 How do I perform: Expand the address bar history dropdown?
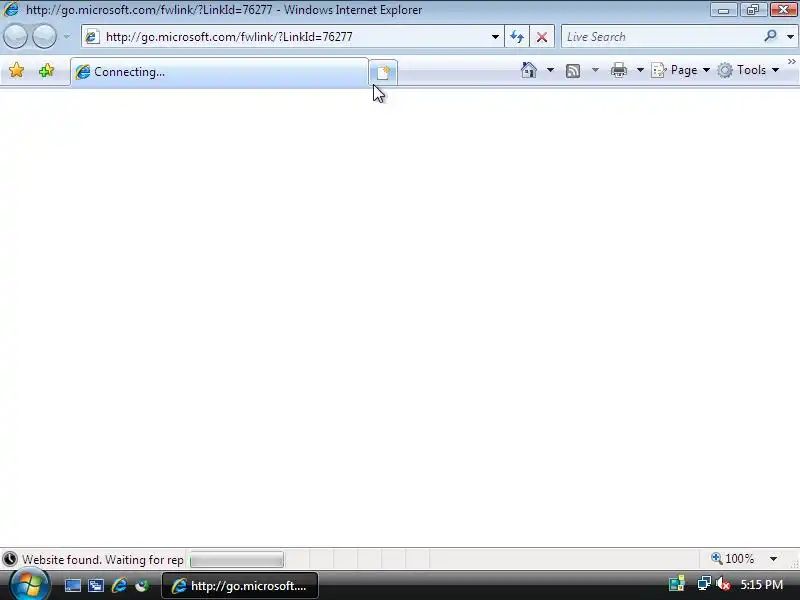tap(495, 37)
